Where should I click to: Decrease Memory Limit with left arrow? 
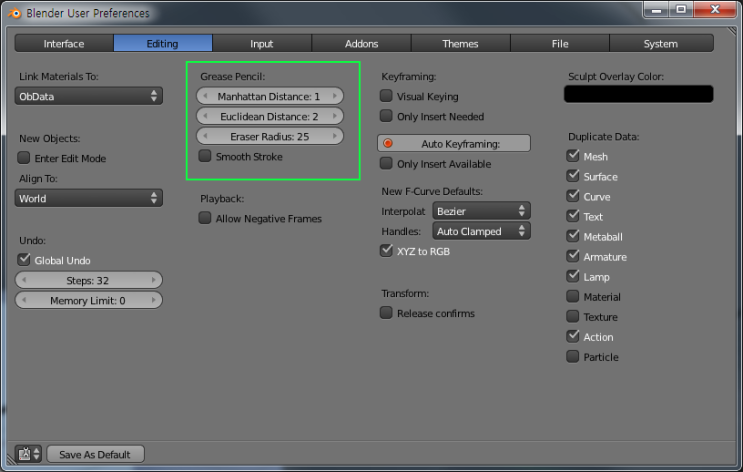coord(24,300)
